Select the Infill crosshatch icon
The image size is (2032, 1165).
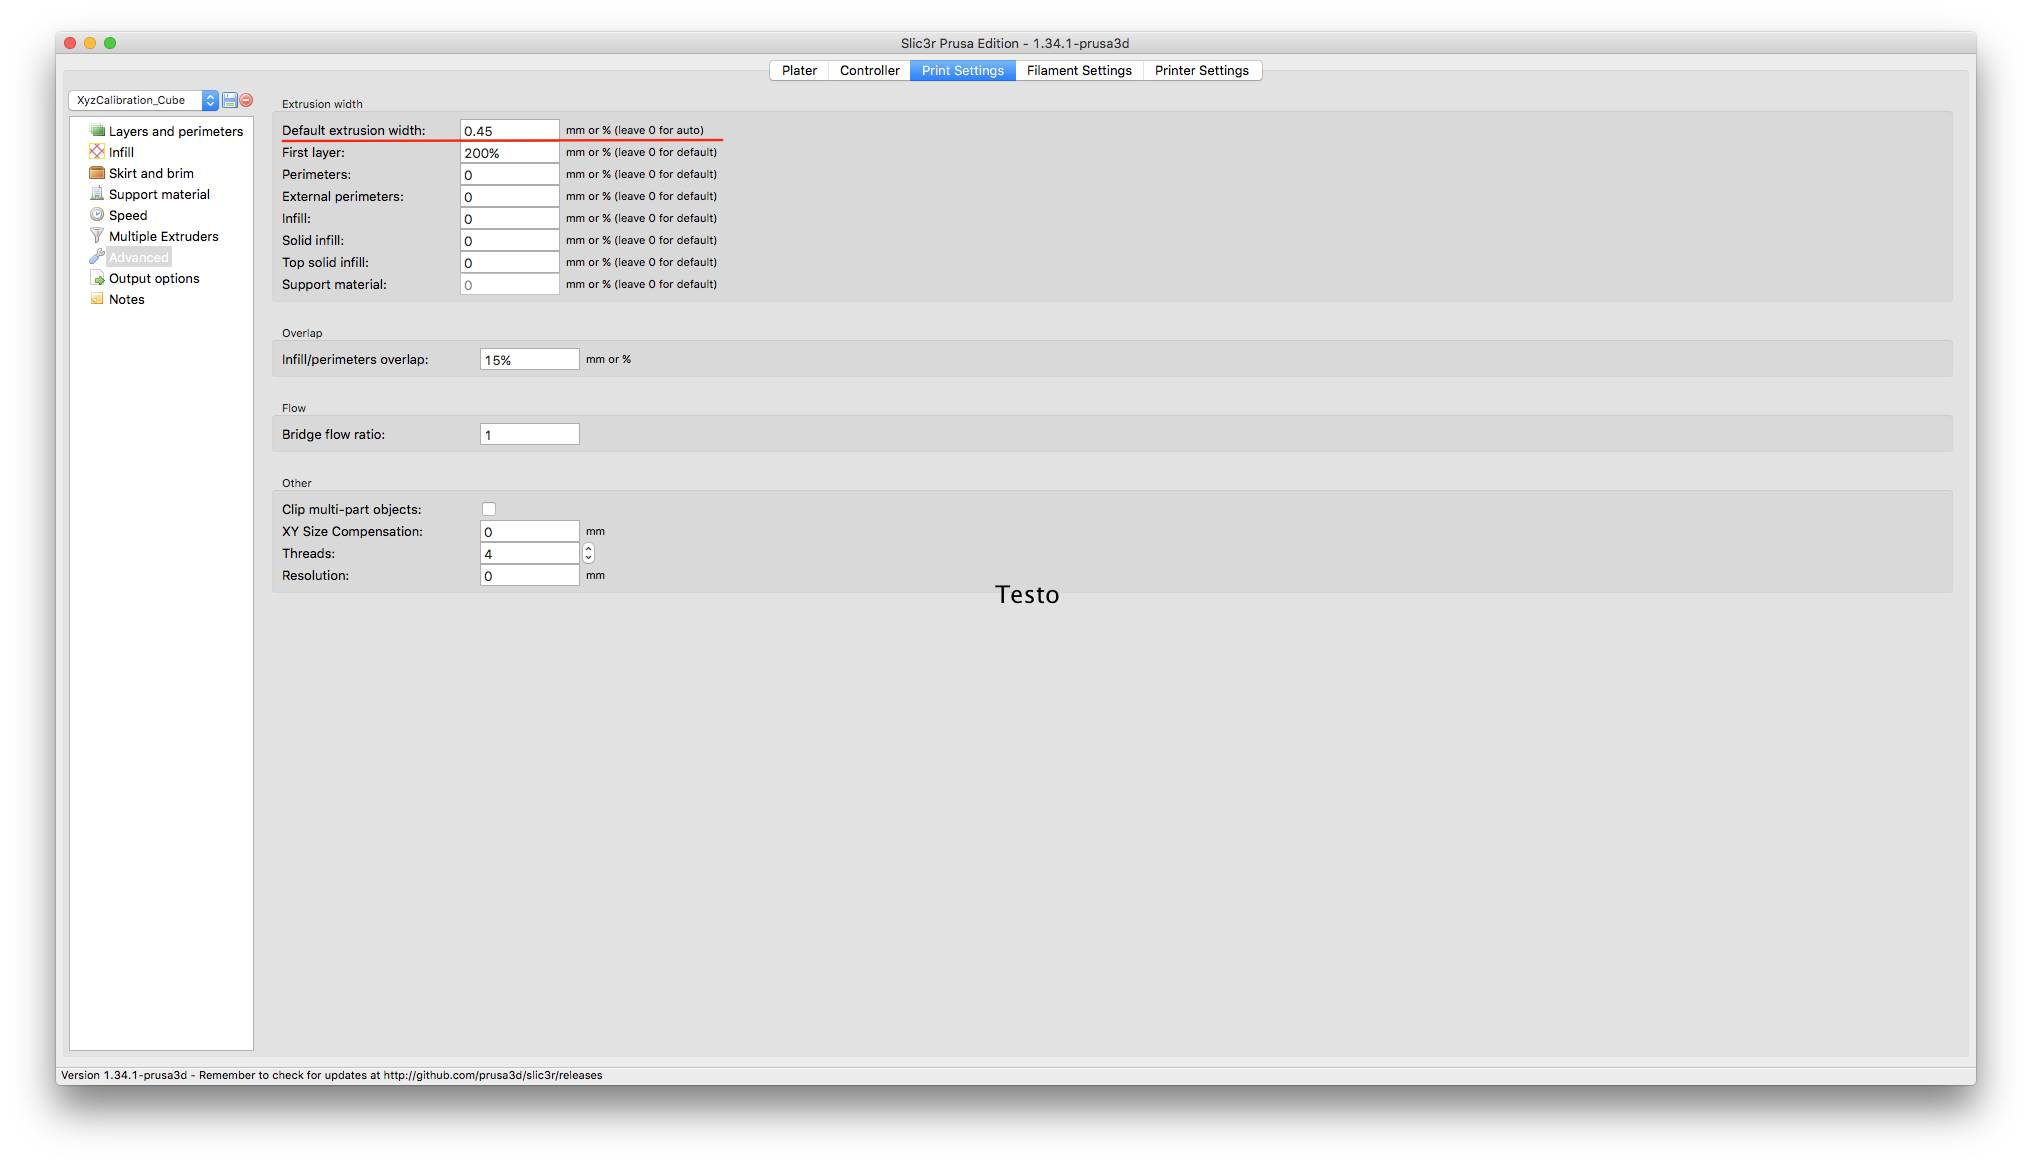pyautogui.click(x=97, y=152)
